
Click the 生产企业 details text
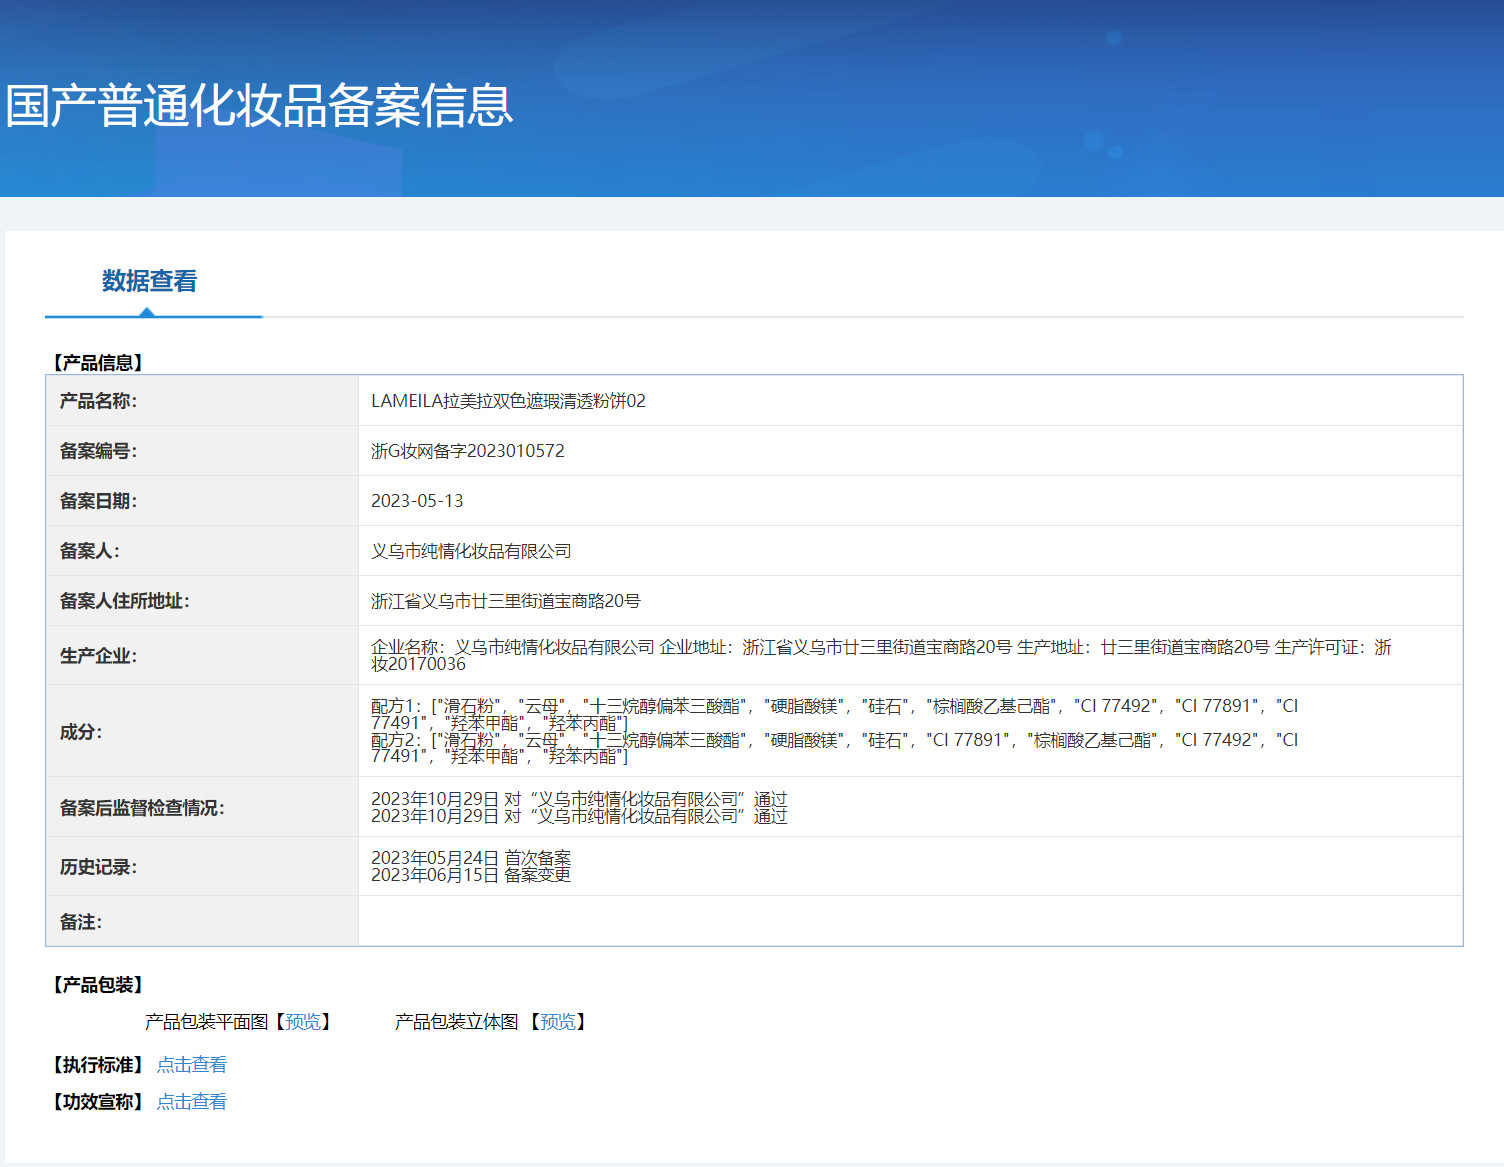[881, 655]
